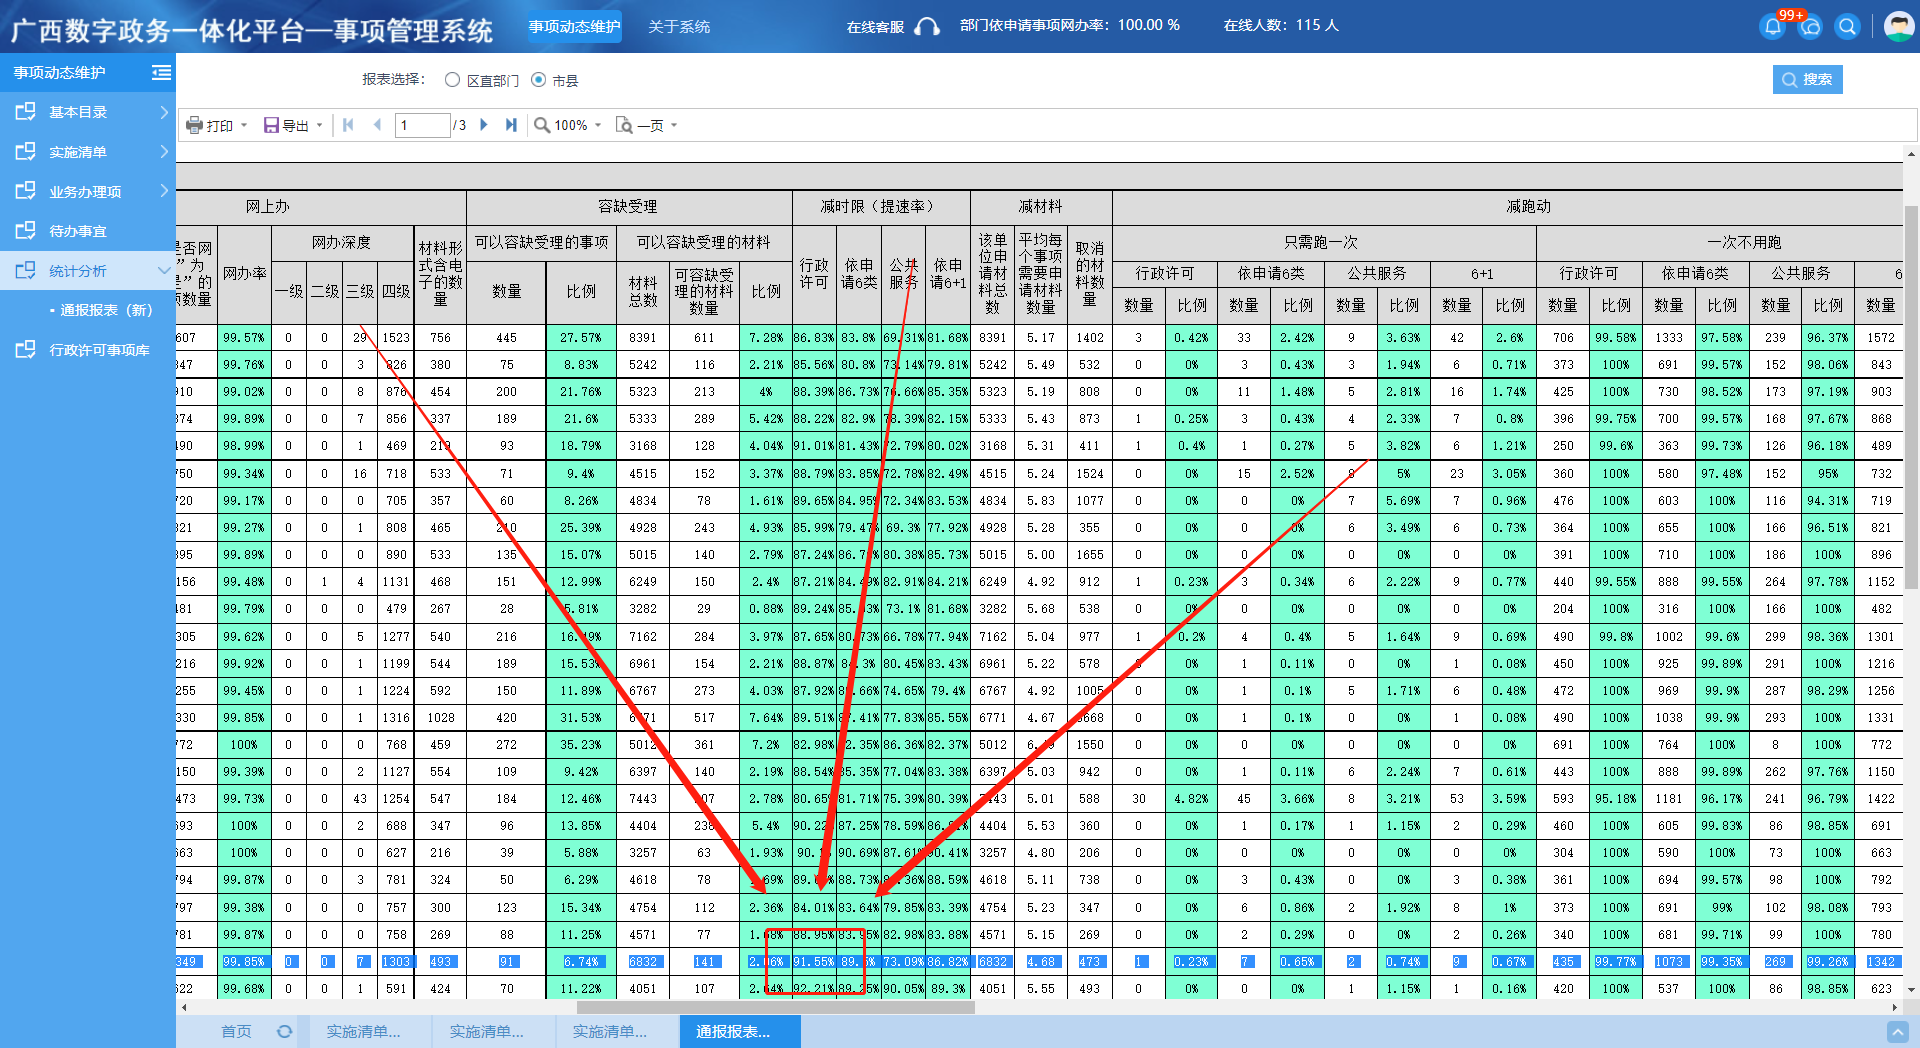
Task: Open the user avatar profile
Action: coord(1898,26)
